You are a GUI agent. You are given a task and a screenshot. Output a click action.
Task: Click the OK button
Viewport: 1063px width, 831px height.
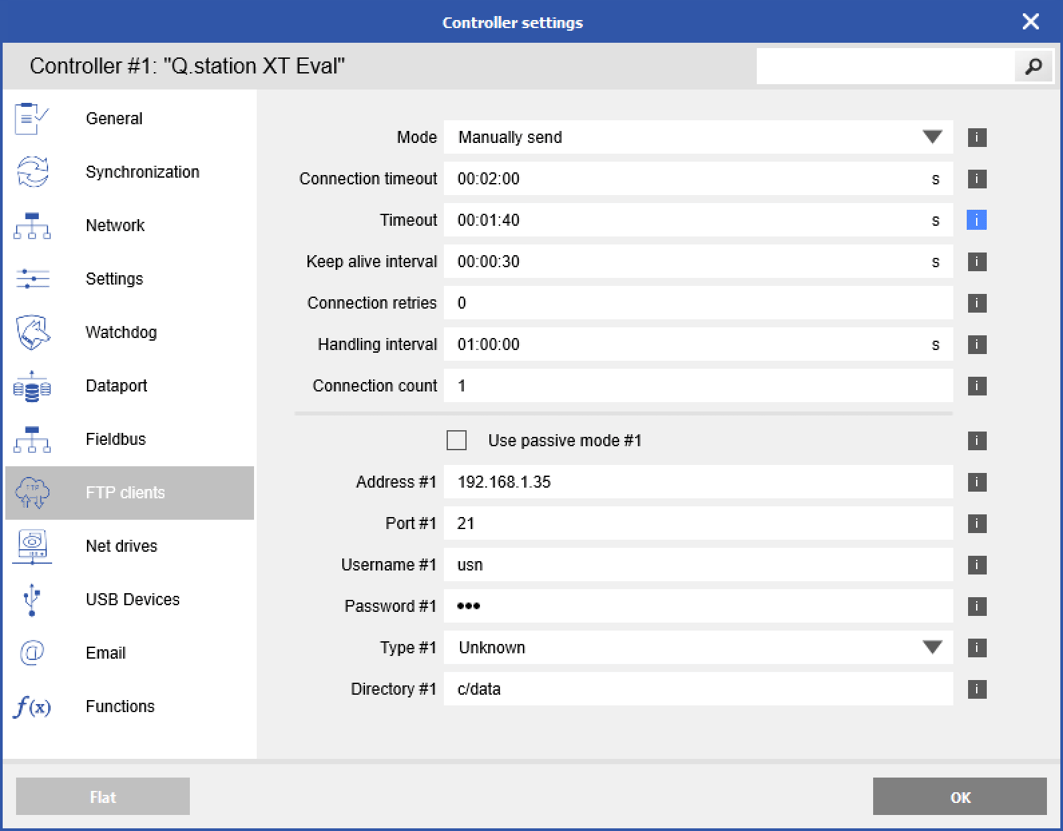click(x=960, y=797)
